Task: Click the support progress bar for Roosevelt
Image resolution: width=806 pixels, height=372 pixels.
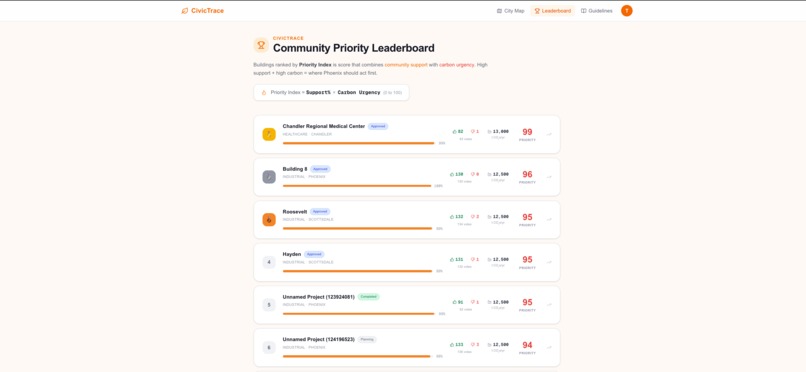Action: pyautogui.click(x=357, y=229)
